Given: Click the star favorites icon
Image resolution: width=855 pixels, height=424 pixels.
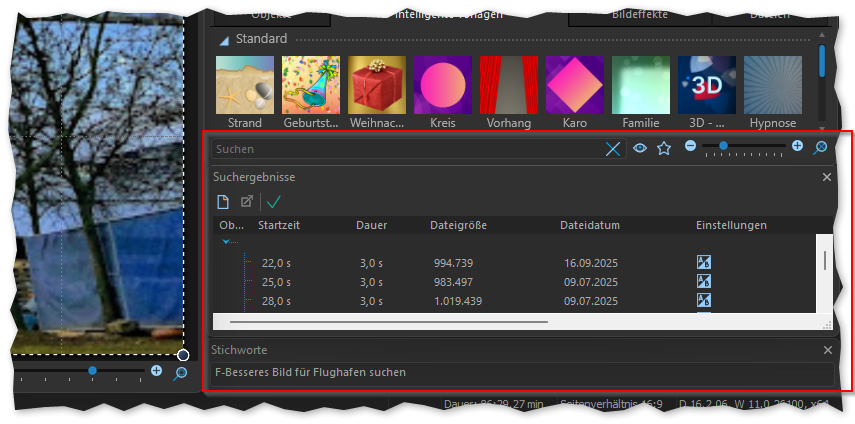Looking at the screenshot, I should (664, 149).
